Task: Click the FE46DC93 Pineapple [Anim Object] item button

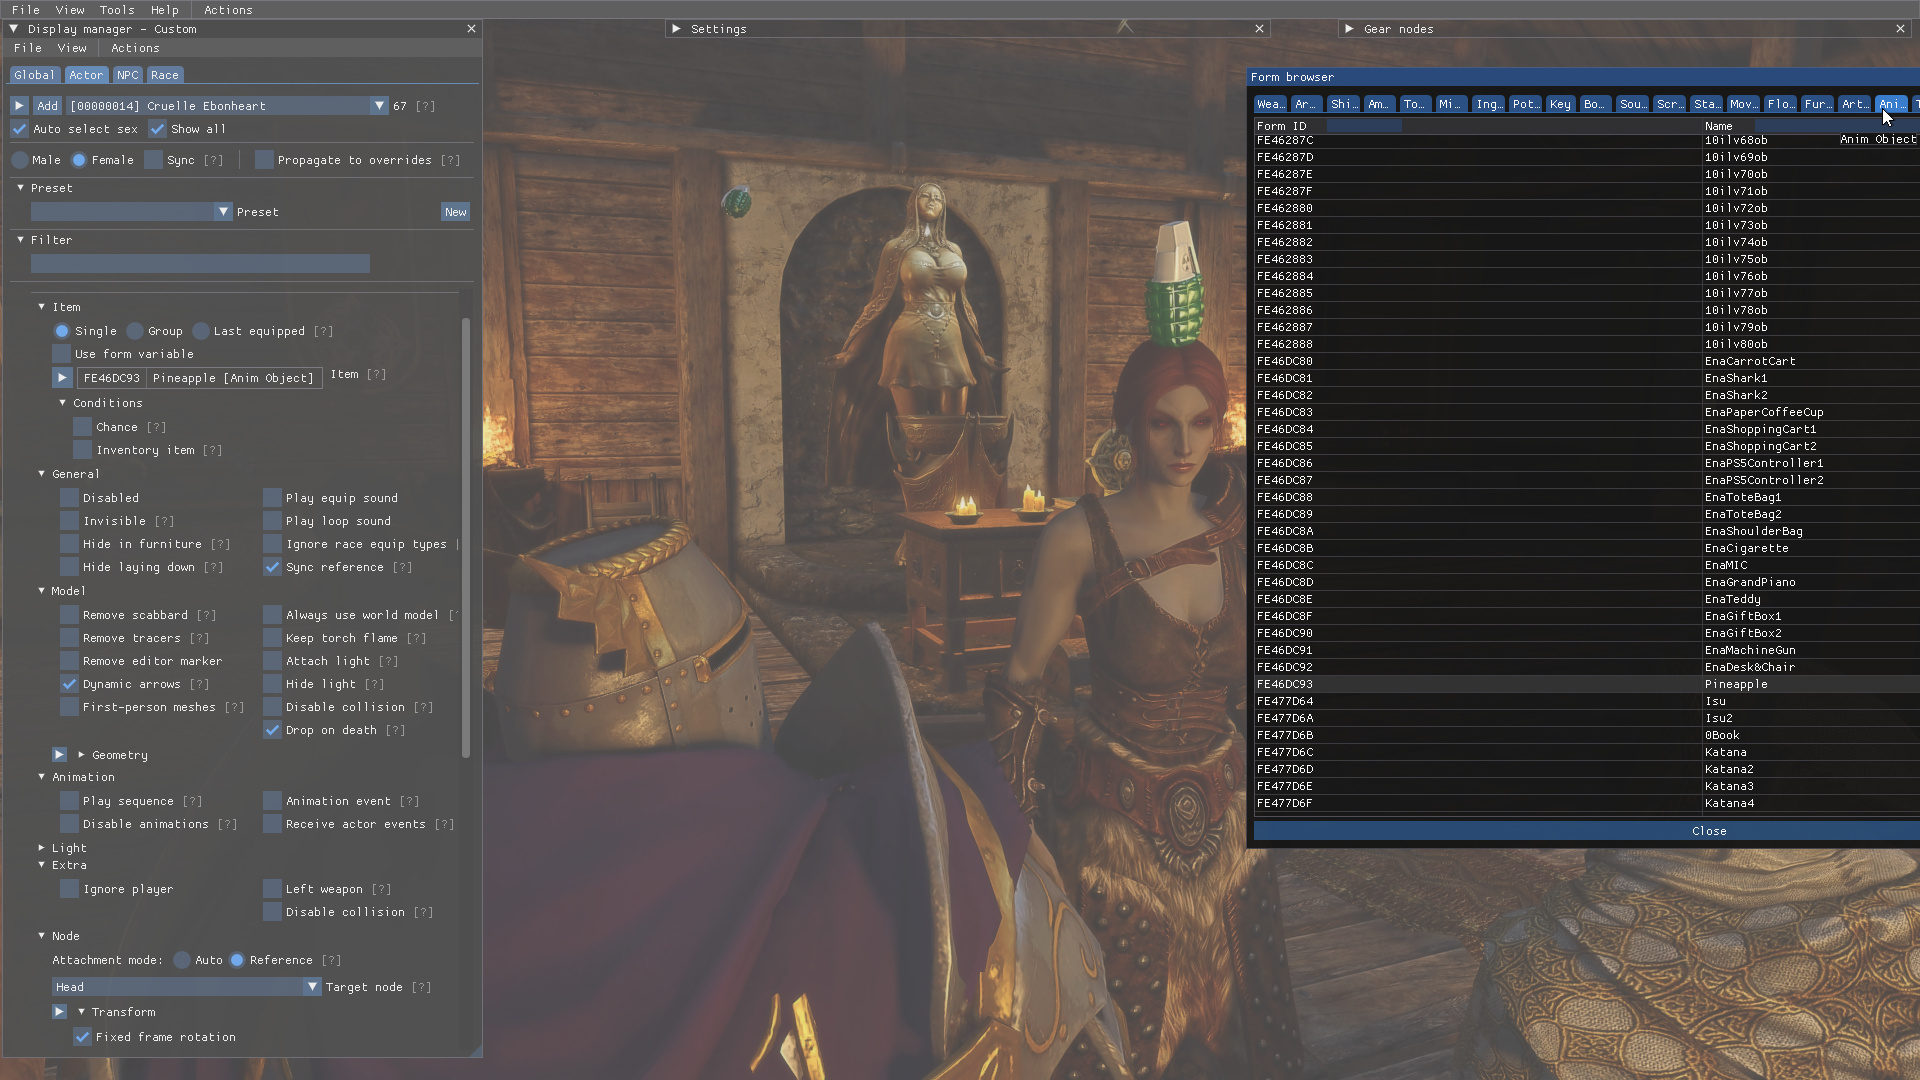Action: point(199,378)
